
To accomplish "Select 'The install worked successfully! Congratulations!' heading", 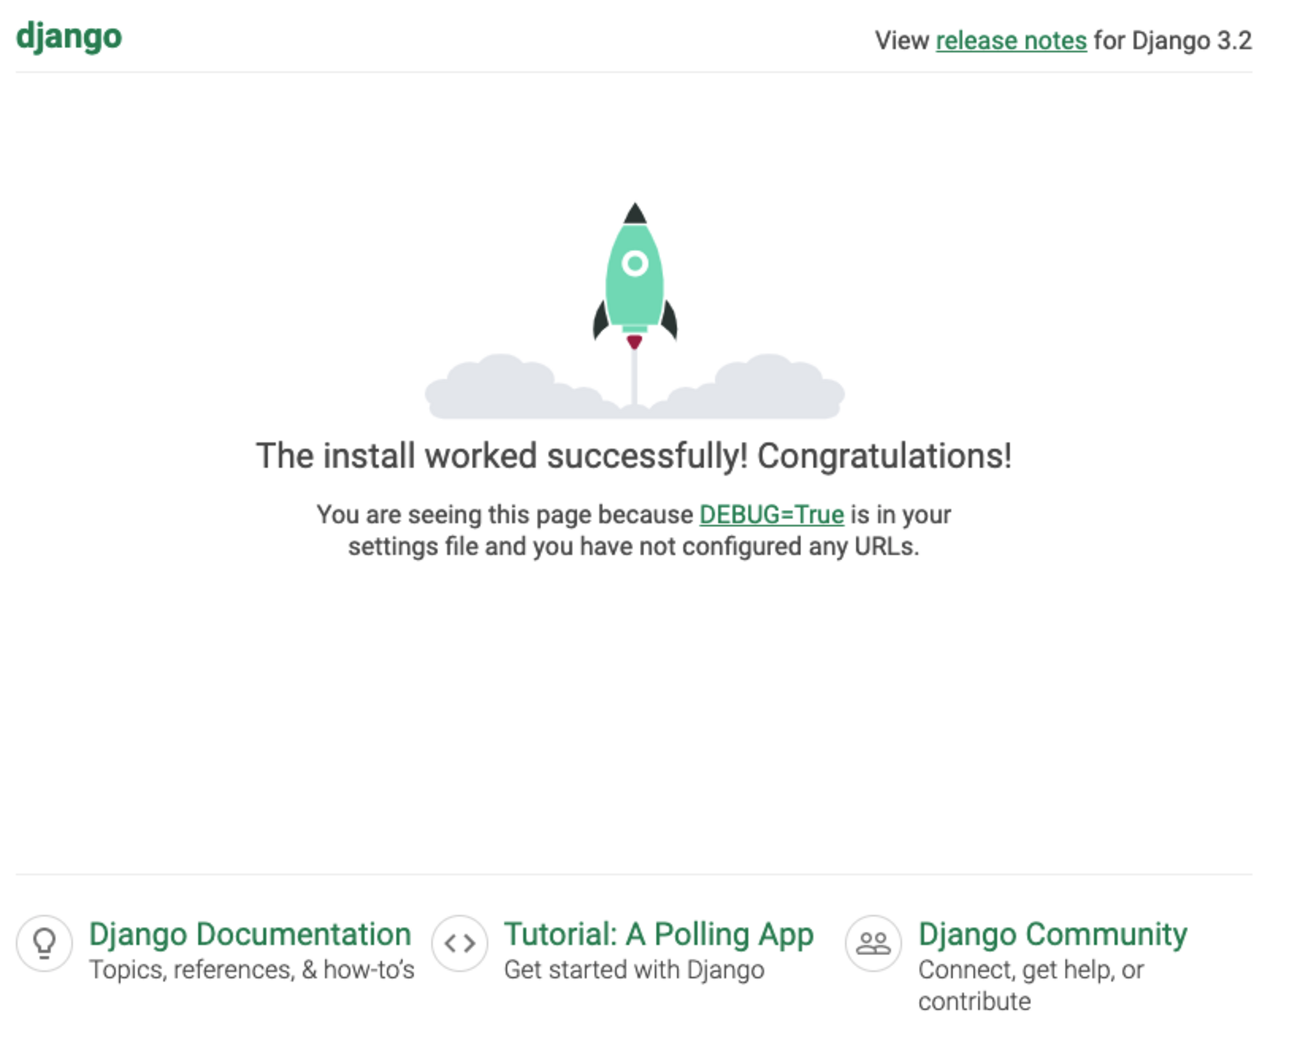I will (634, 456).
